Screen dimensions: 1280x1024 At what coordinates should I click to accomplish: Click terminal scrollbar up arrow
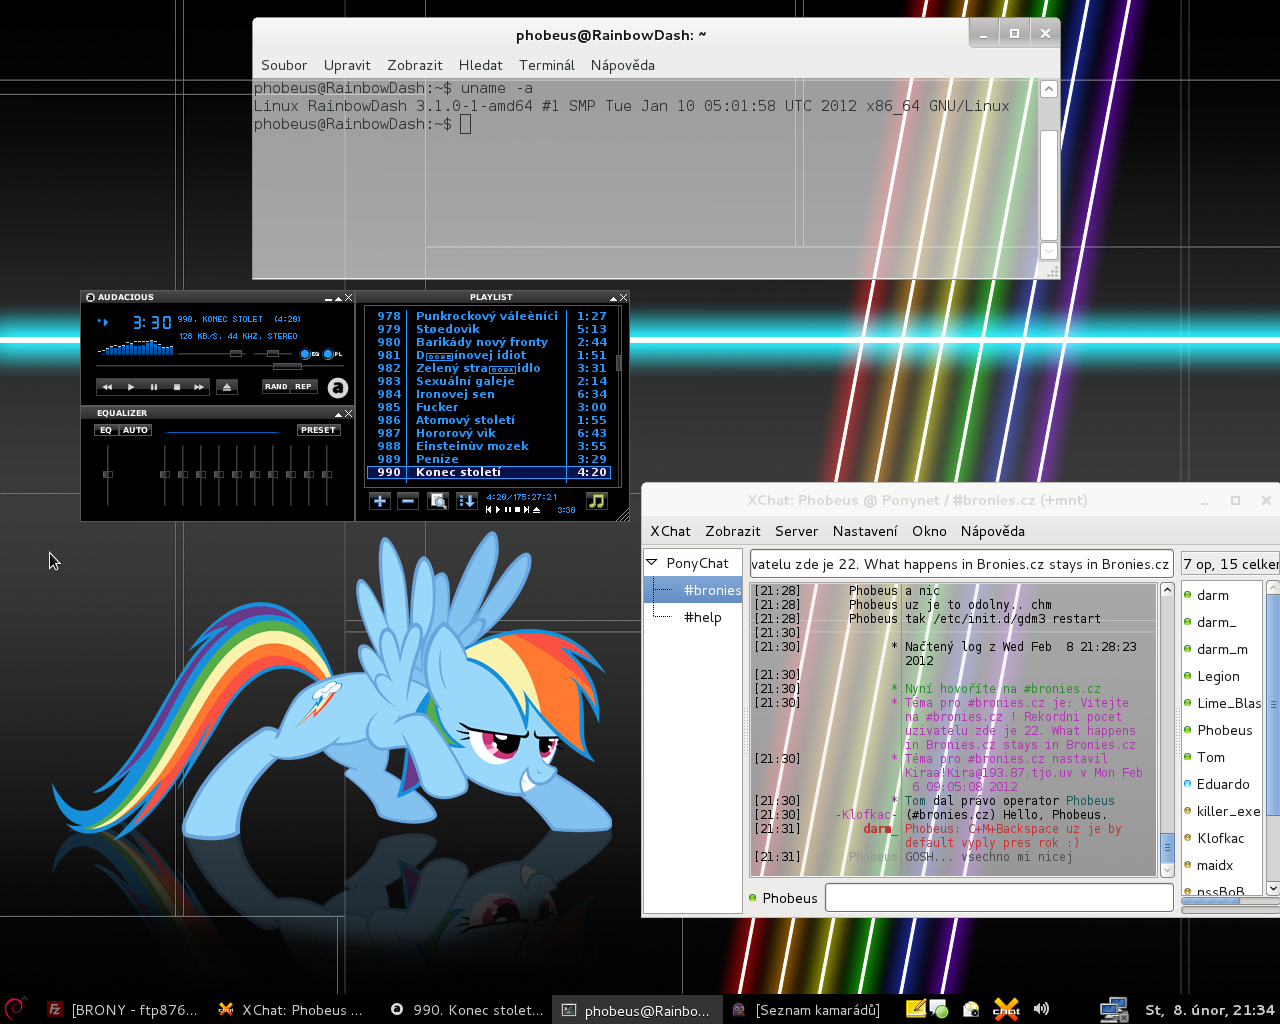tap(1049, 89)
